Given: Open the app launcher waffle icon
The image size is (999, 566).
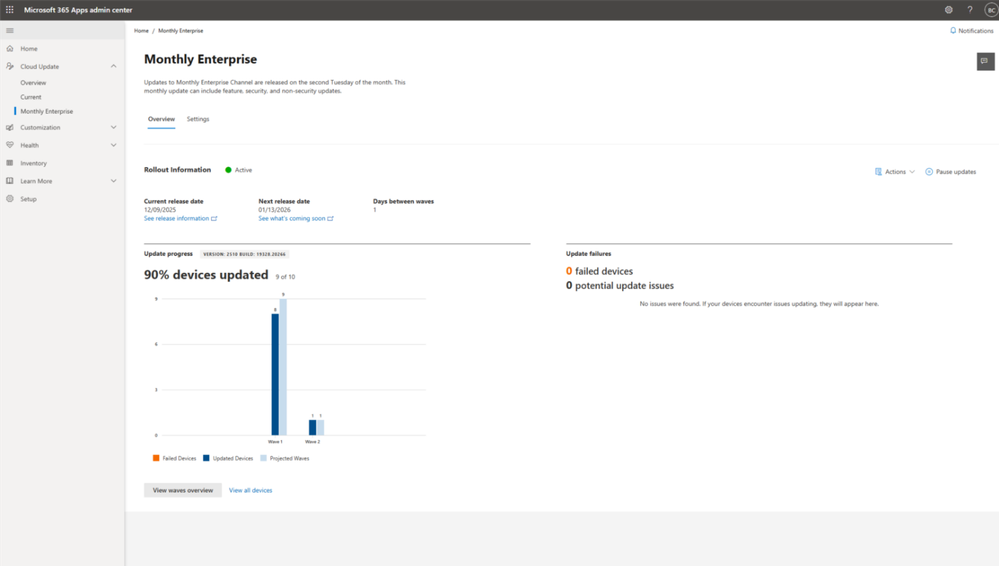Looking at the screenshot, I should pyautogui.click(x=10, y=10).
